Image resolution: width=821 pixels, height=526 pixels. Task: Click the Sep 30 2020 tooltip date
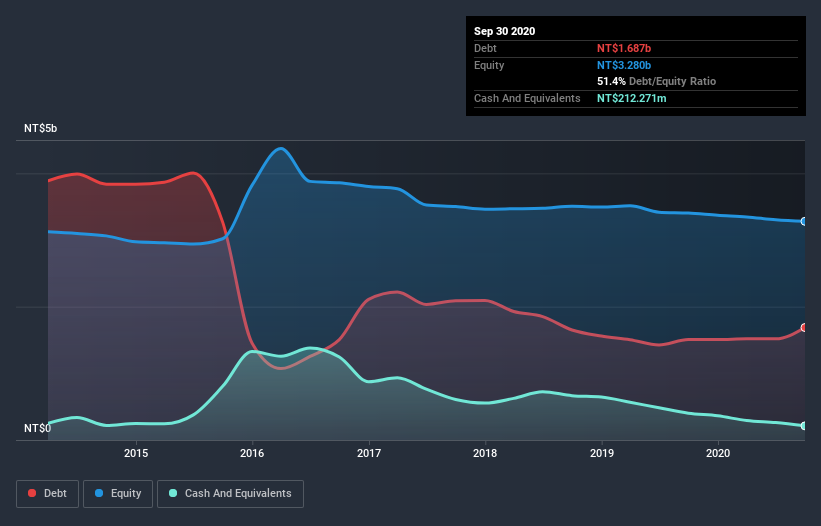504,31
